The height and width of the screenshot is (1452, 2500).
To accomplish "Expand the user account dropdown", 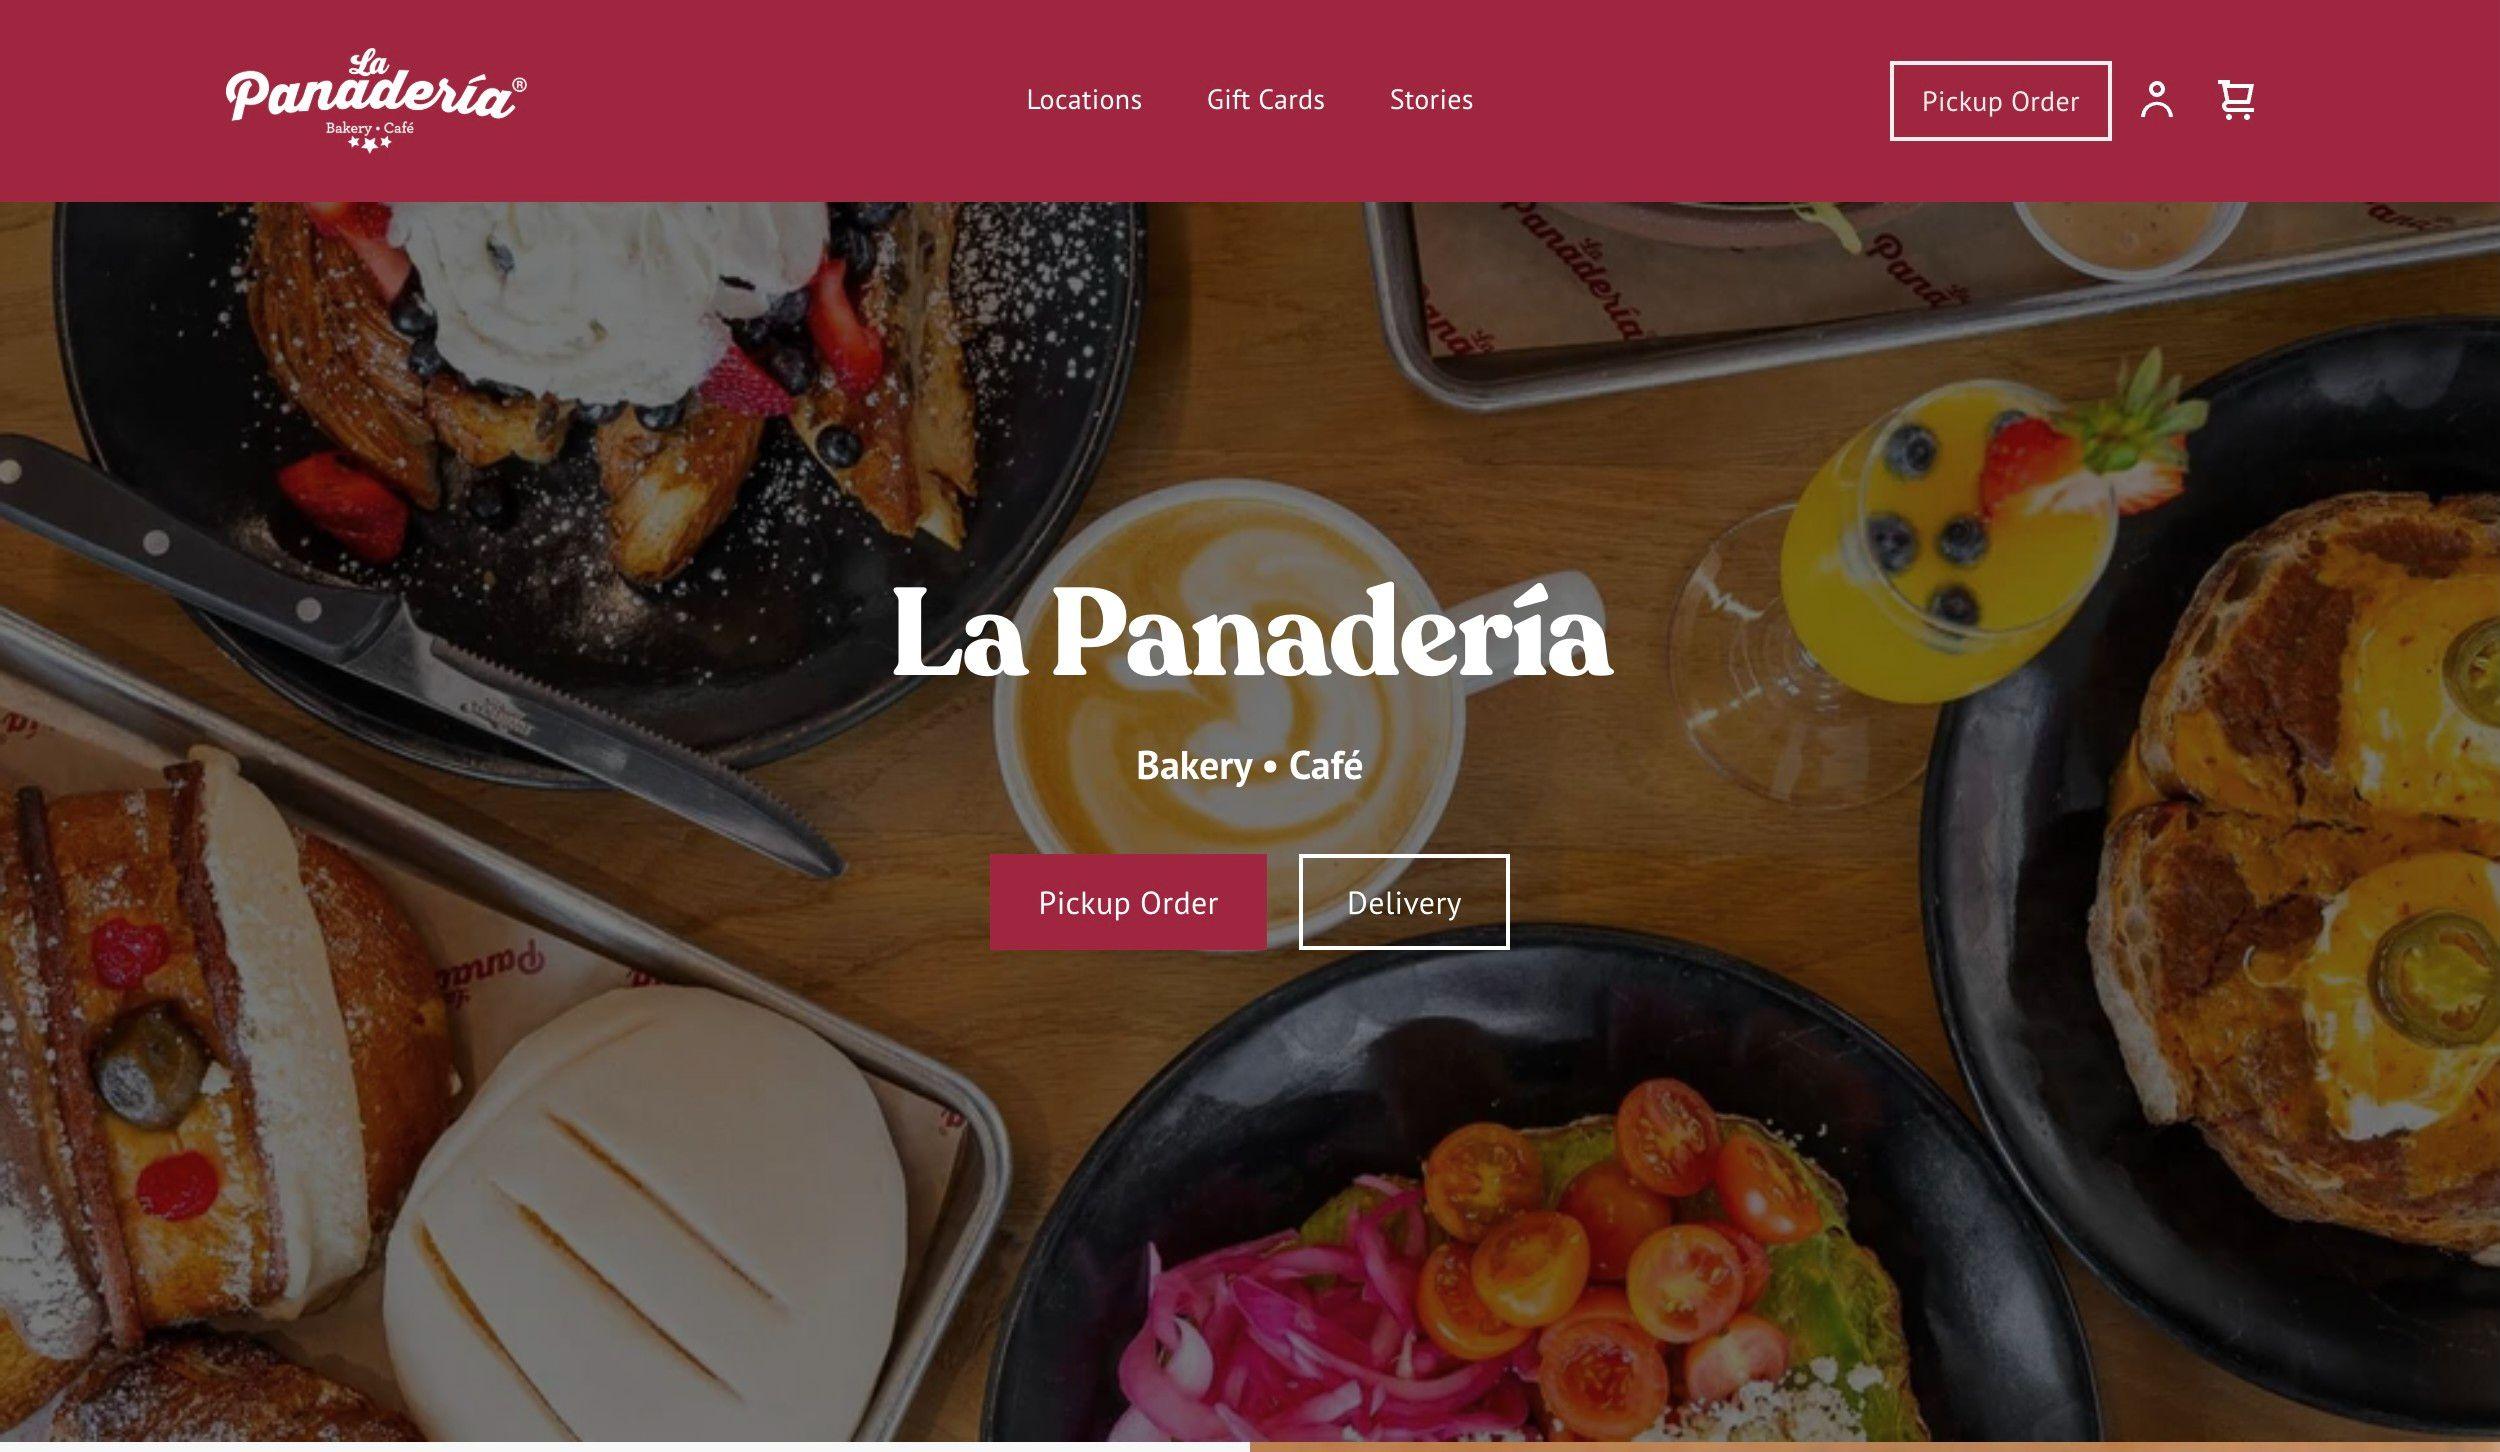I will [2158, 100].
